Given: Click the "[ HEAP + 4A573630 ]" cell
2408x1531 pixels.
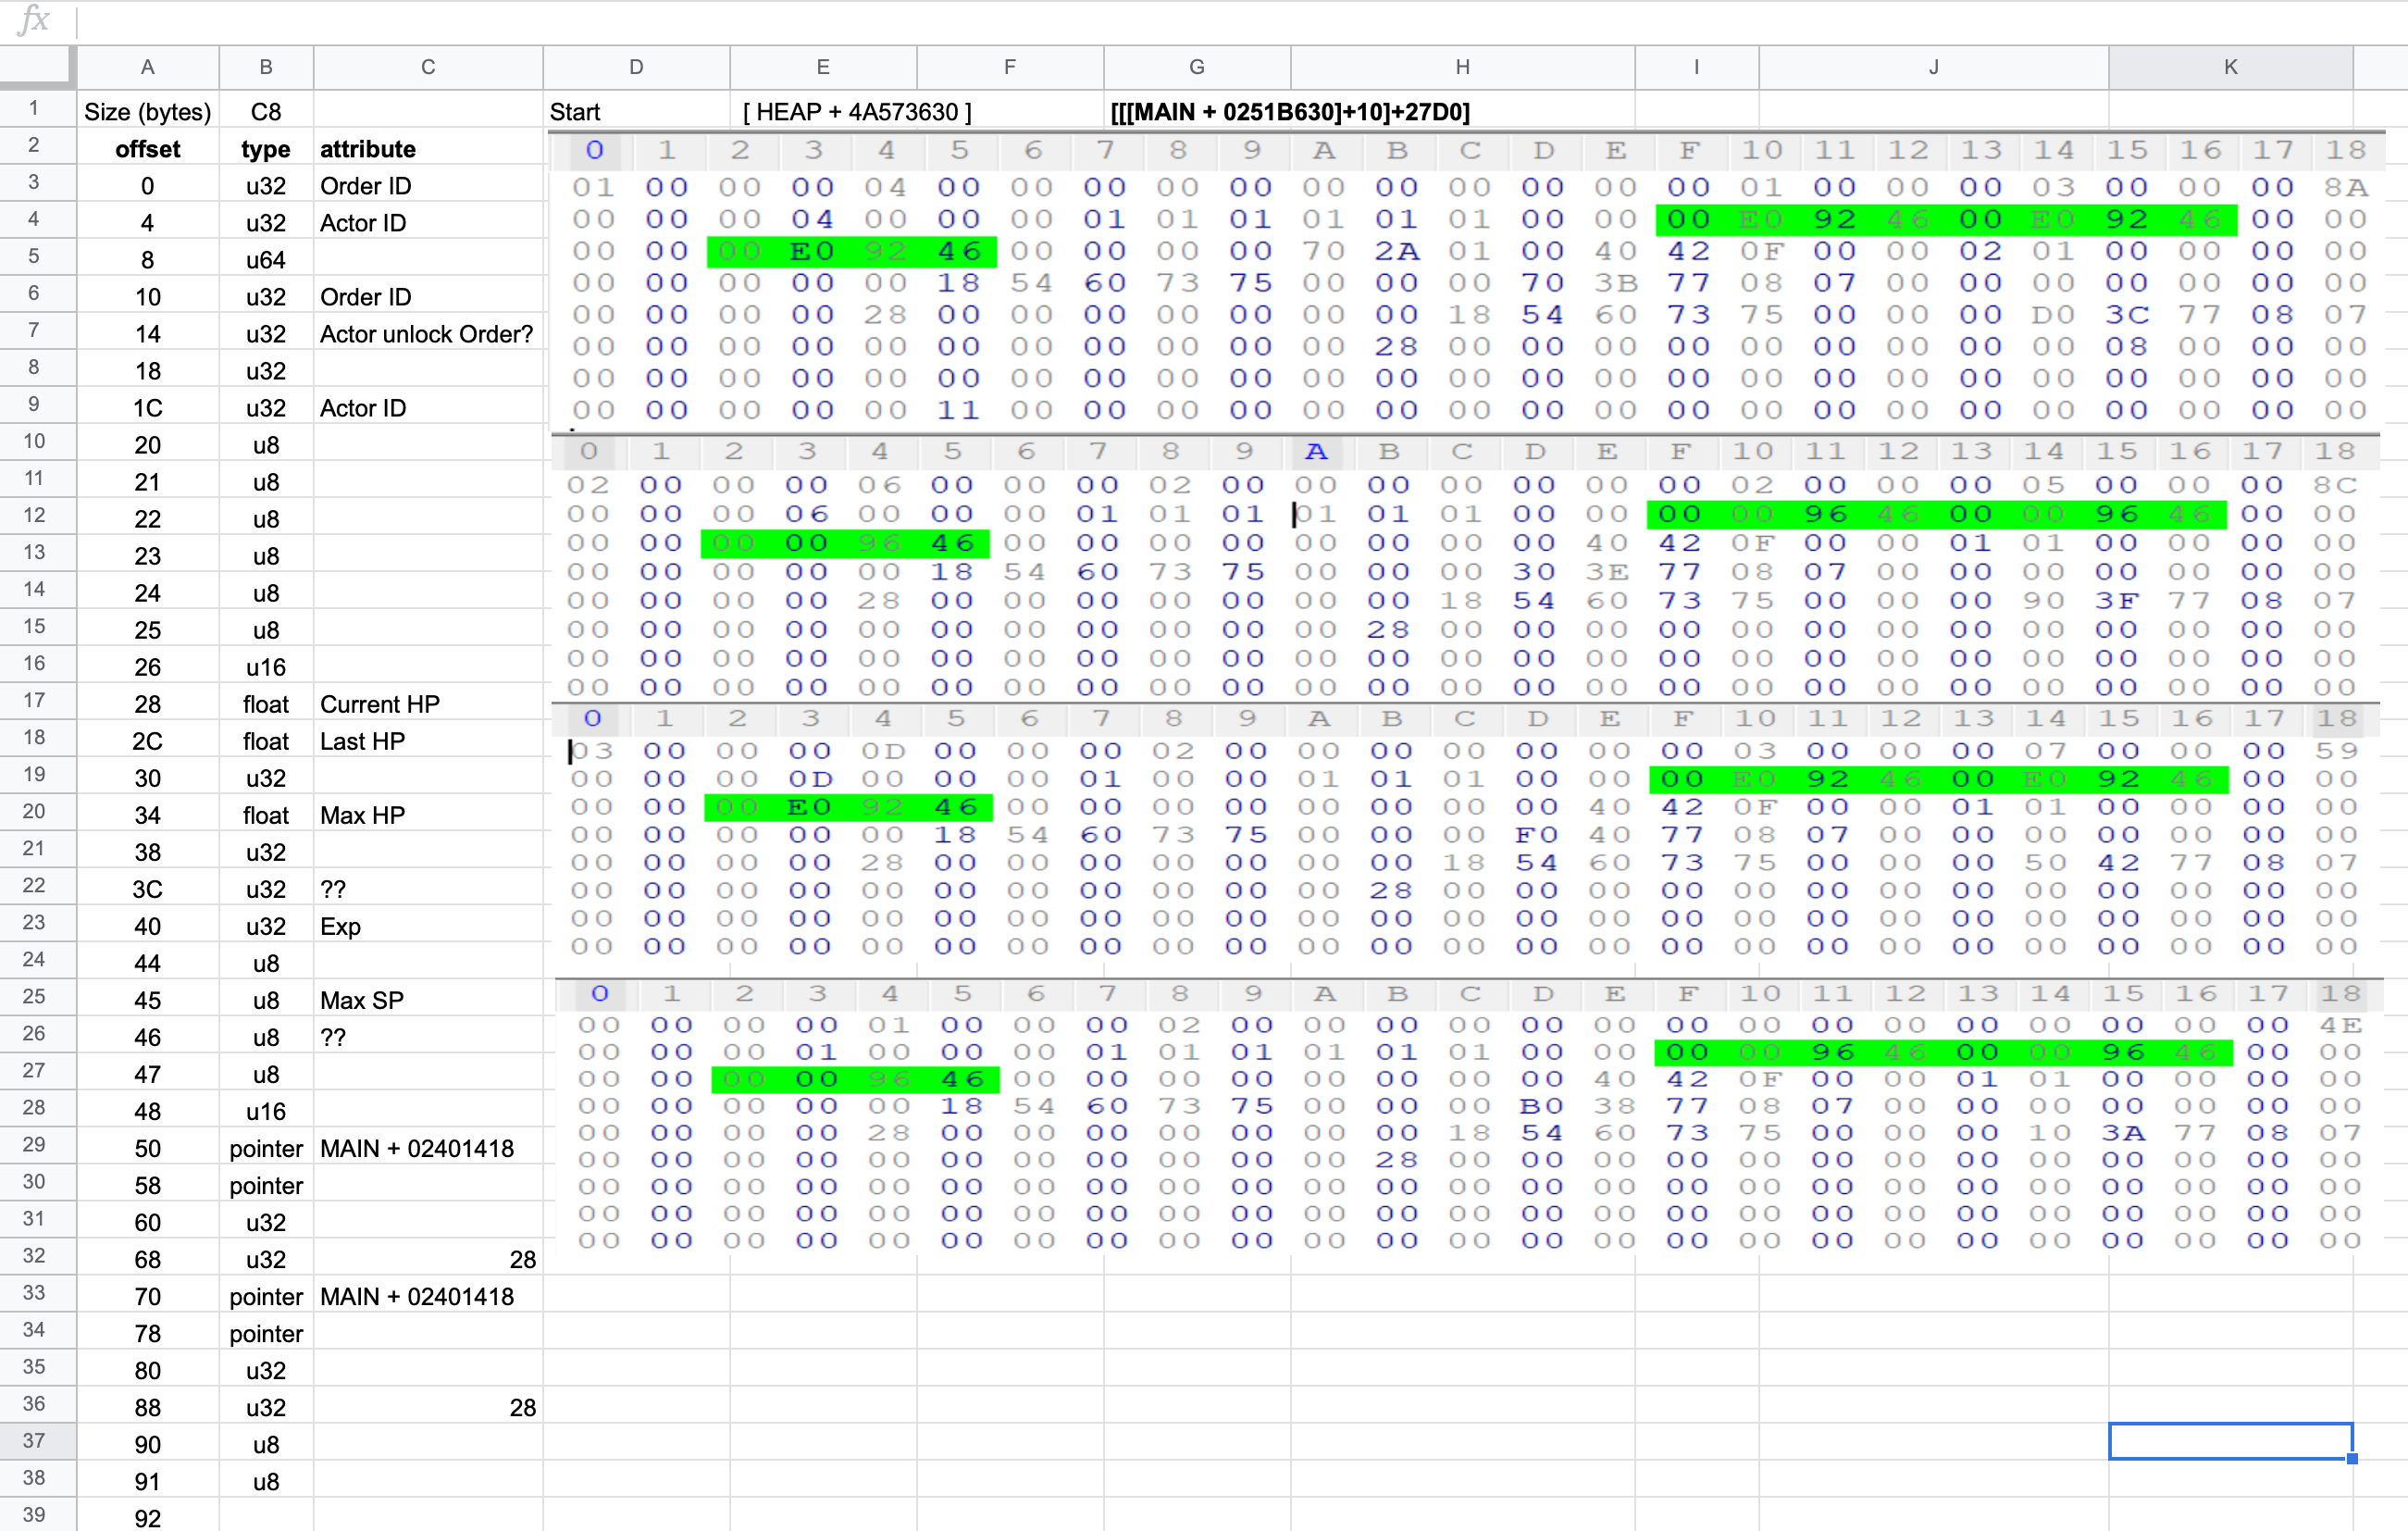Looking at the screenshot, I should (x=856, y=111).
